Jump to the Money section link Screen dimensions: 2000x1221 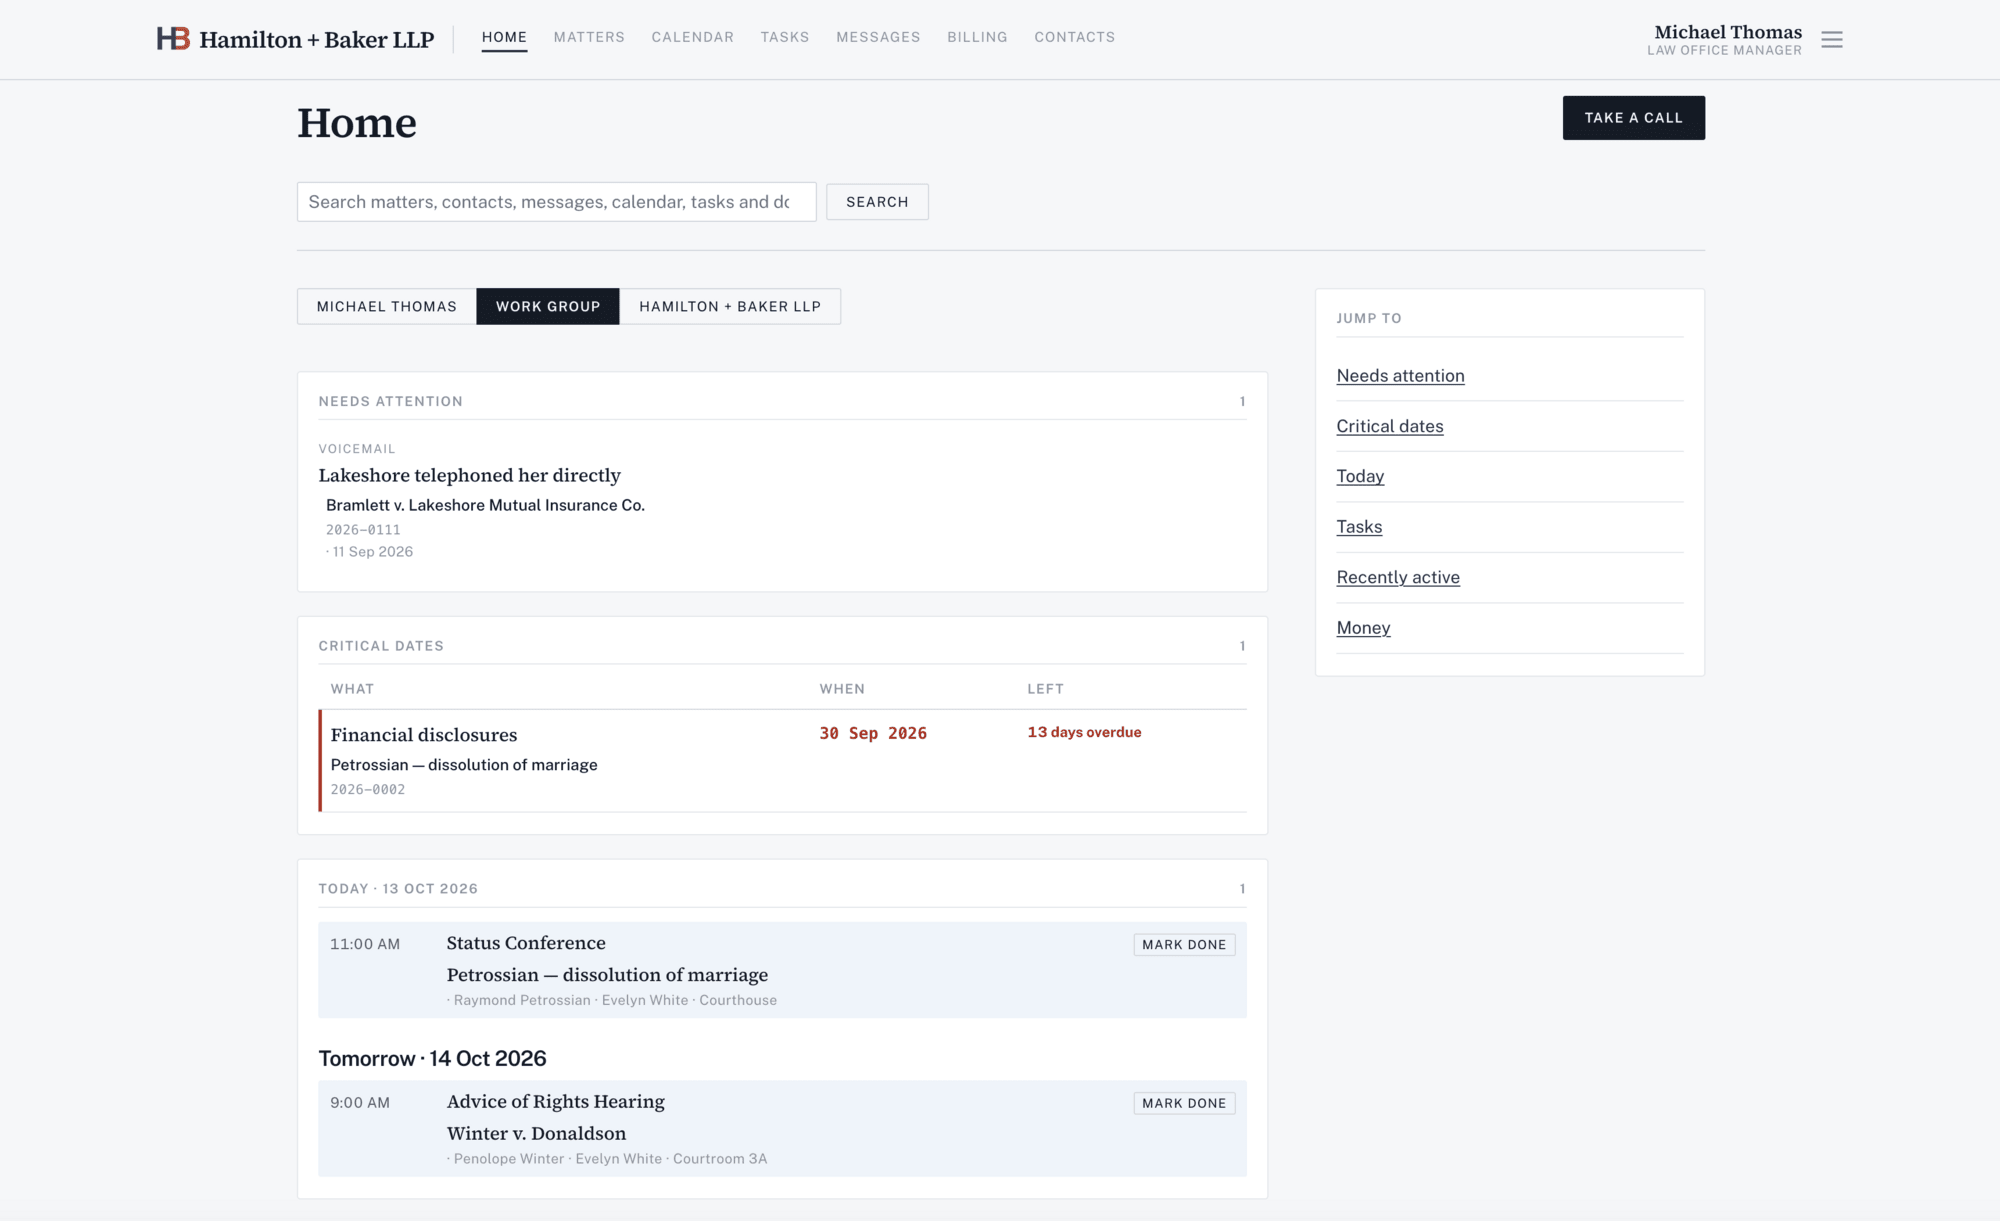click(1363, 628)
